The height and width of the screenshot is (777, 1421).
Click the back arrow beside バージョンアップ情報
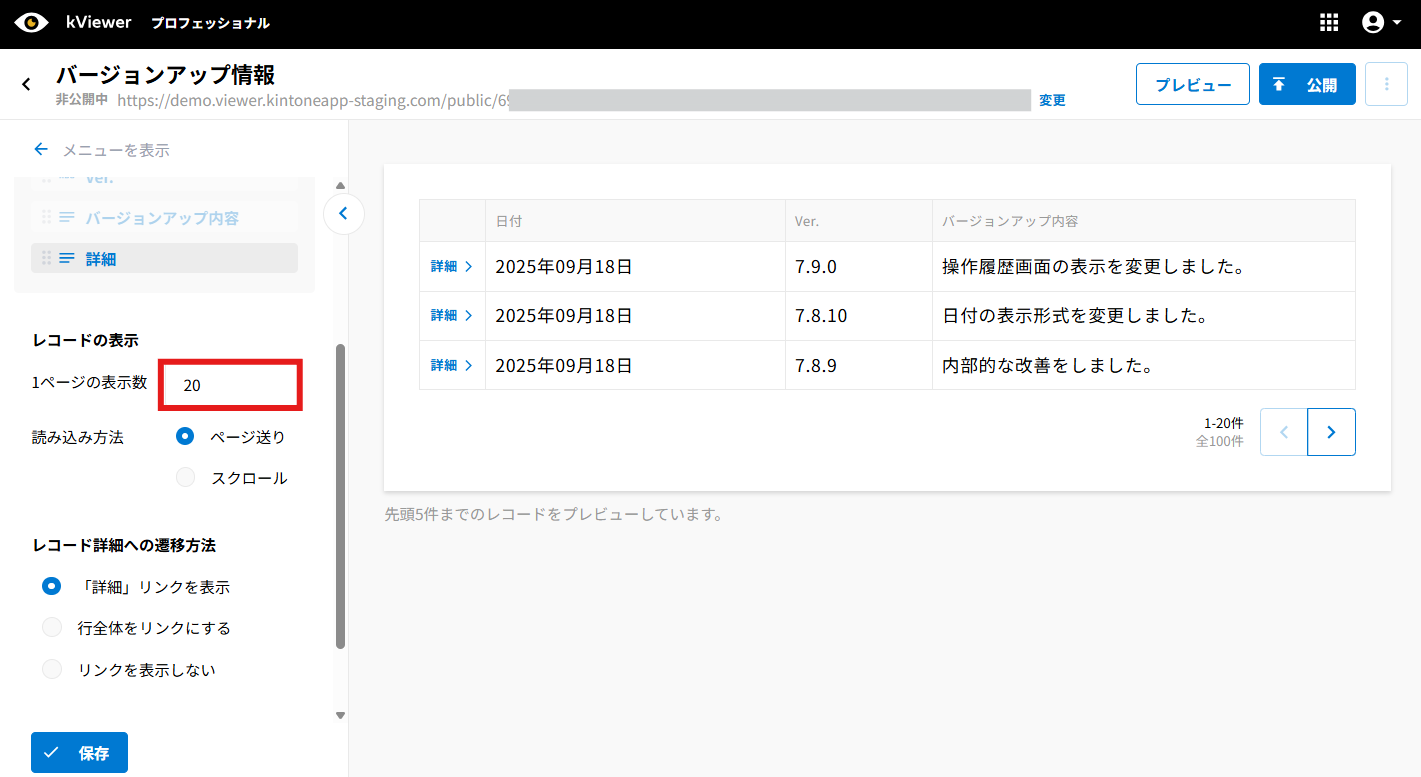(27, 85)
